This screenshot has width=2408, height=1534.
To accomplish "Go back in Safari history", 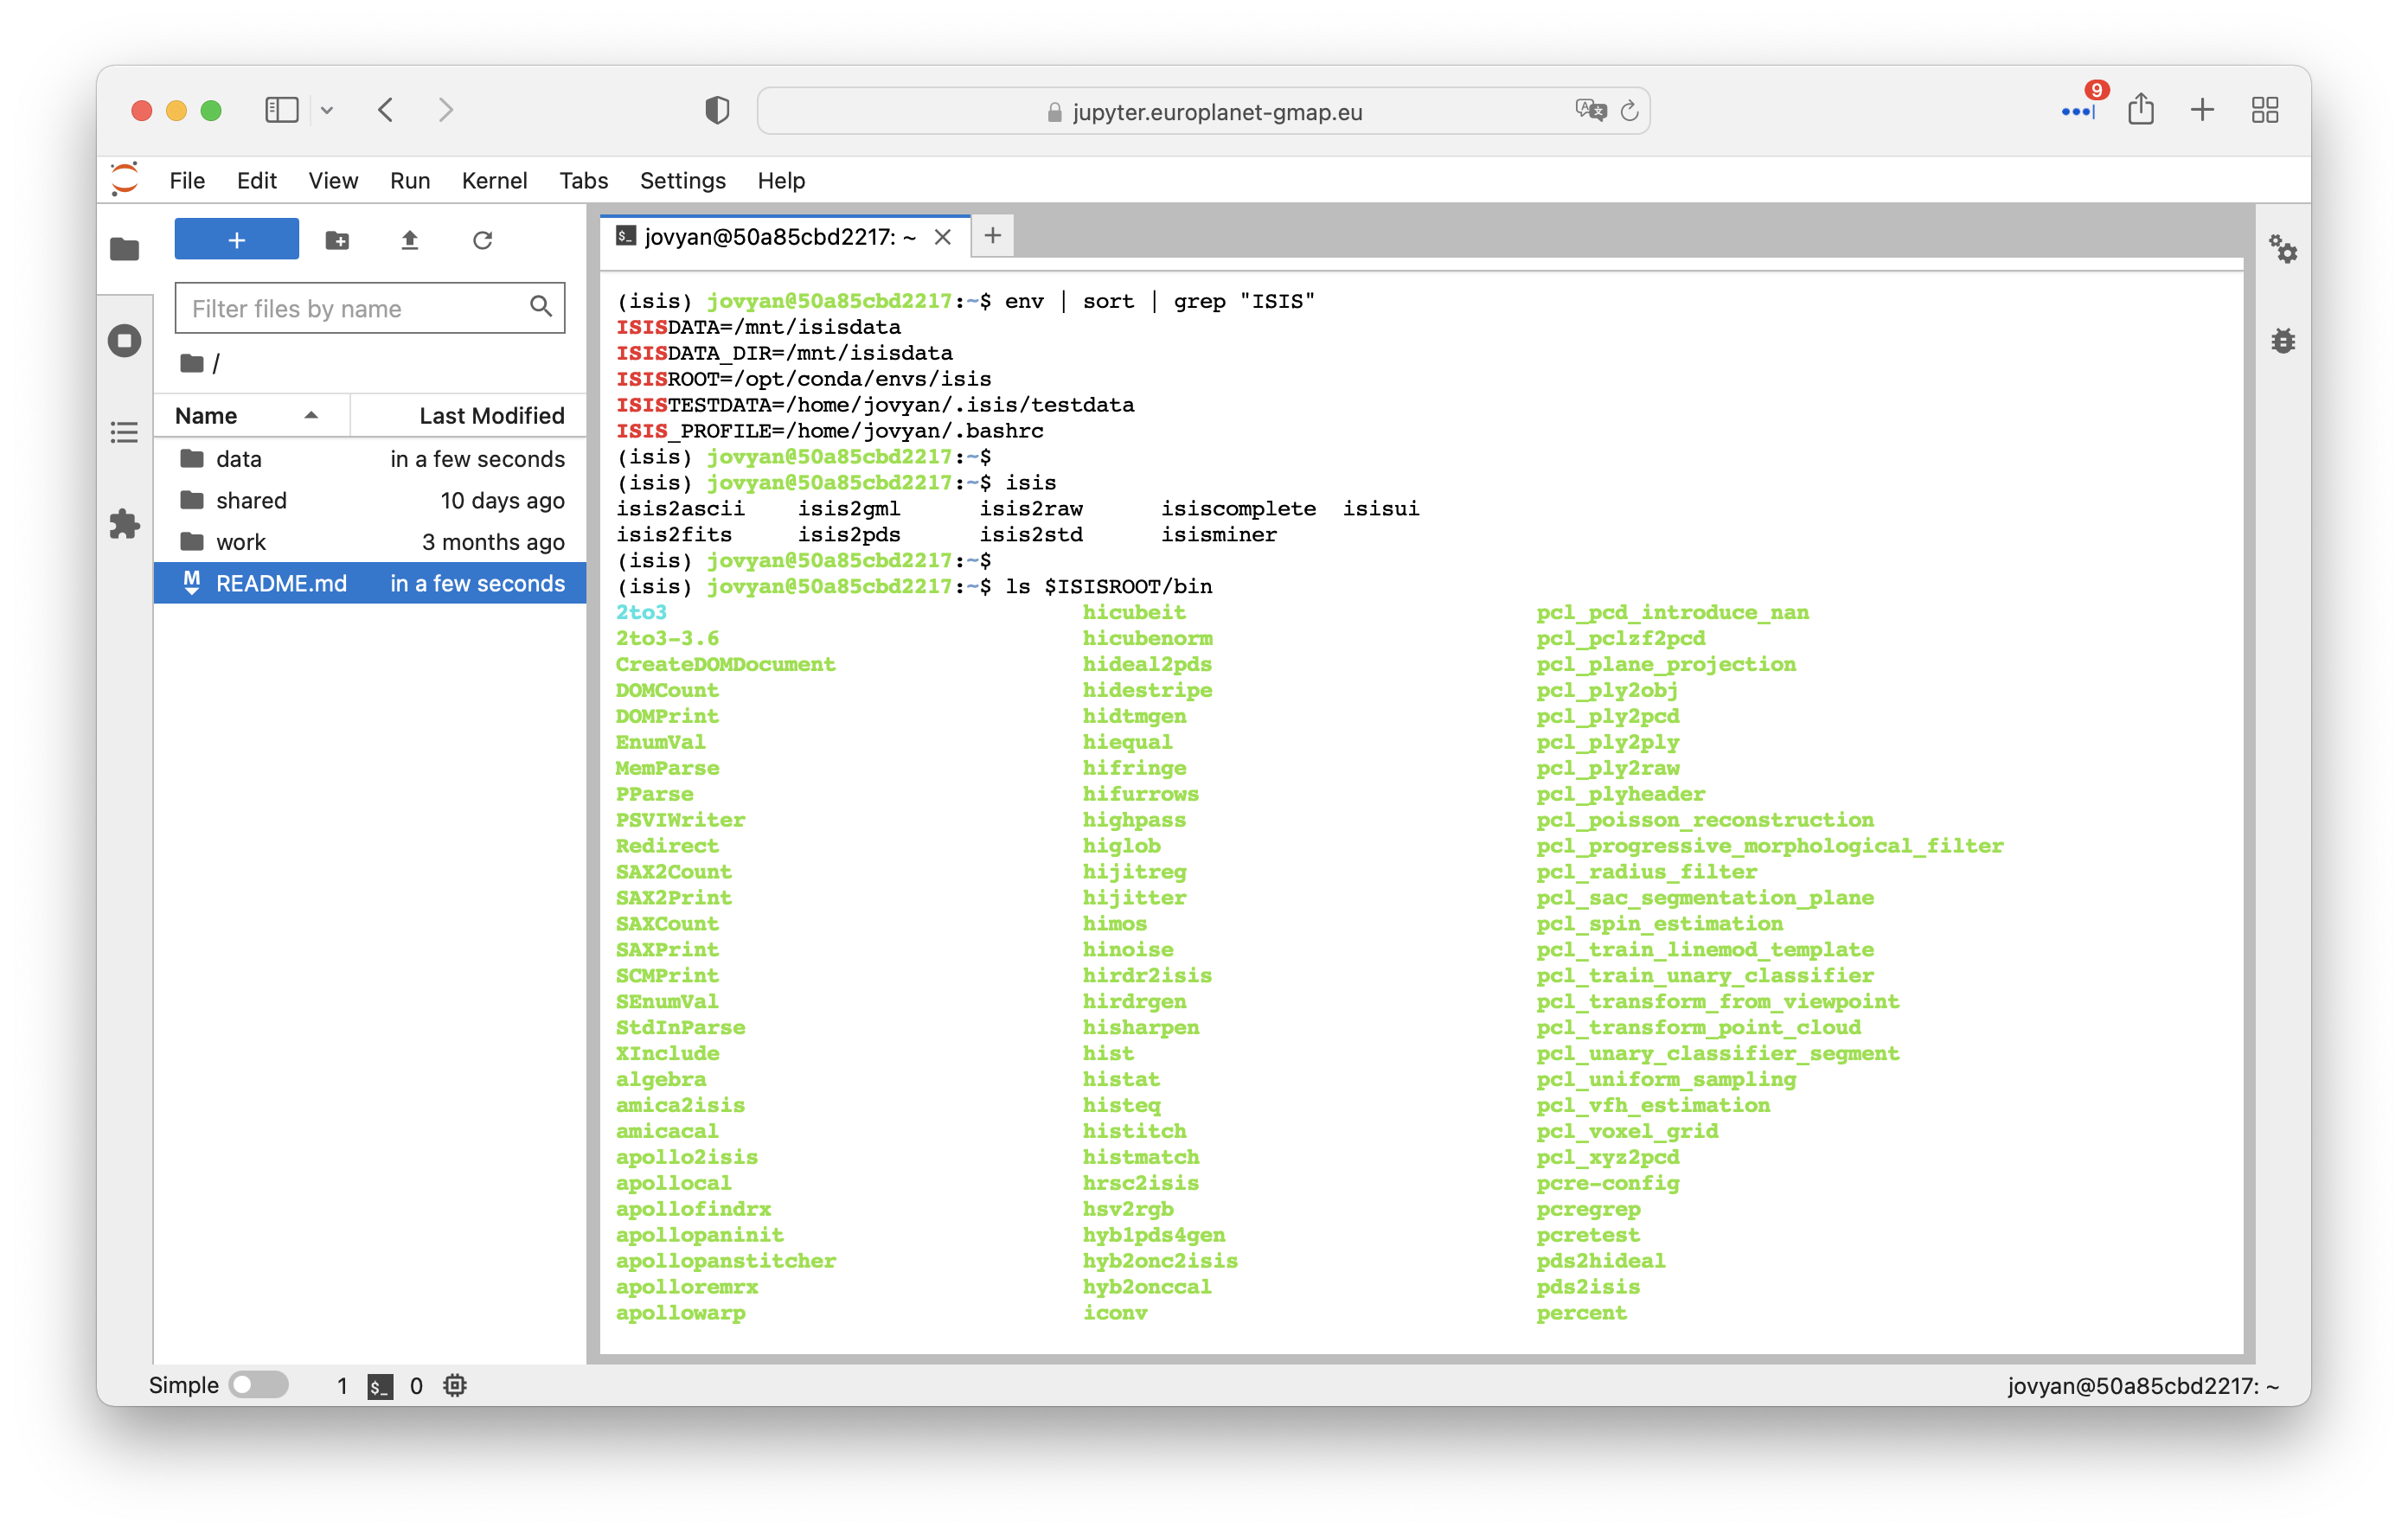I will click(x=387, y=110).
